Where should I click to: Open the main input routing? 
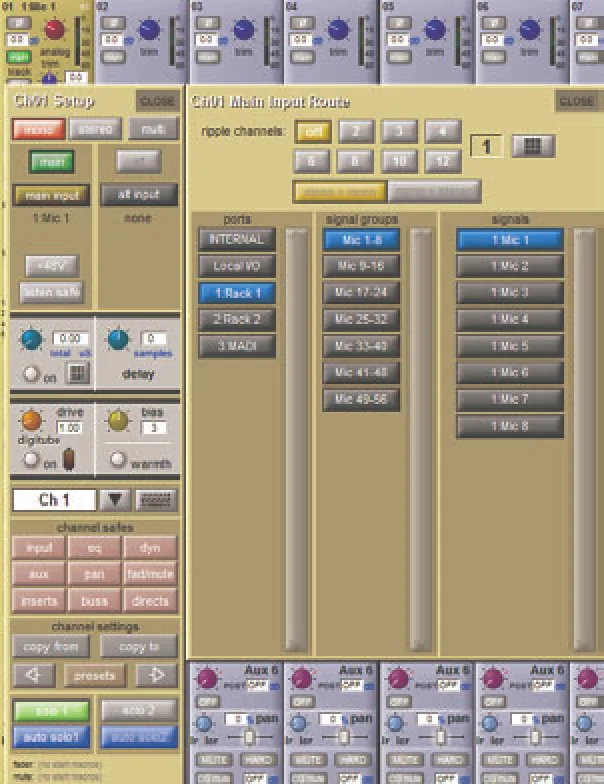pos(52,195)
